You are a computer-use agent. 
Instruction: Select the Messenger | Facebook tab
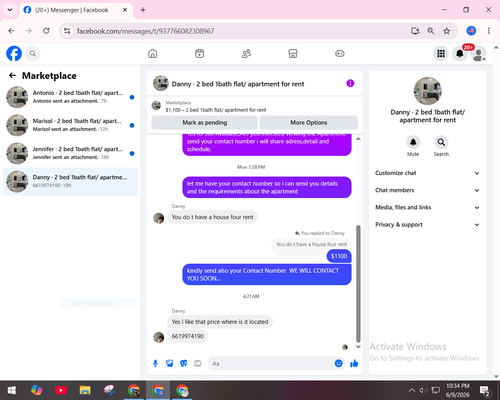(76, 10)
